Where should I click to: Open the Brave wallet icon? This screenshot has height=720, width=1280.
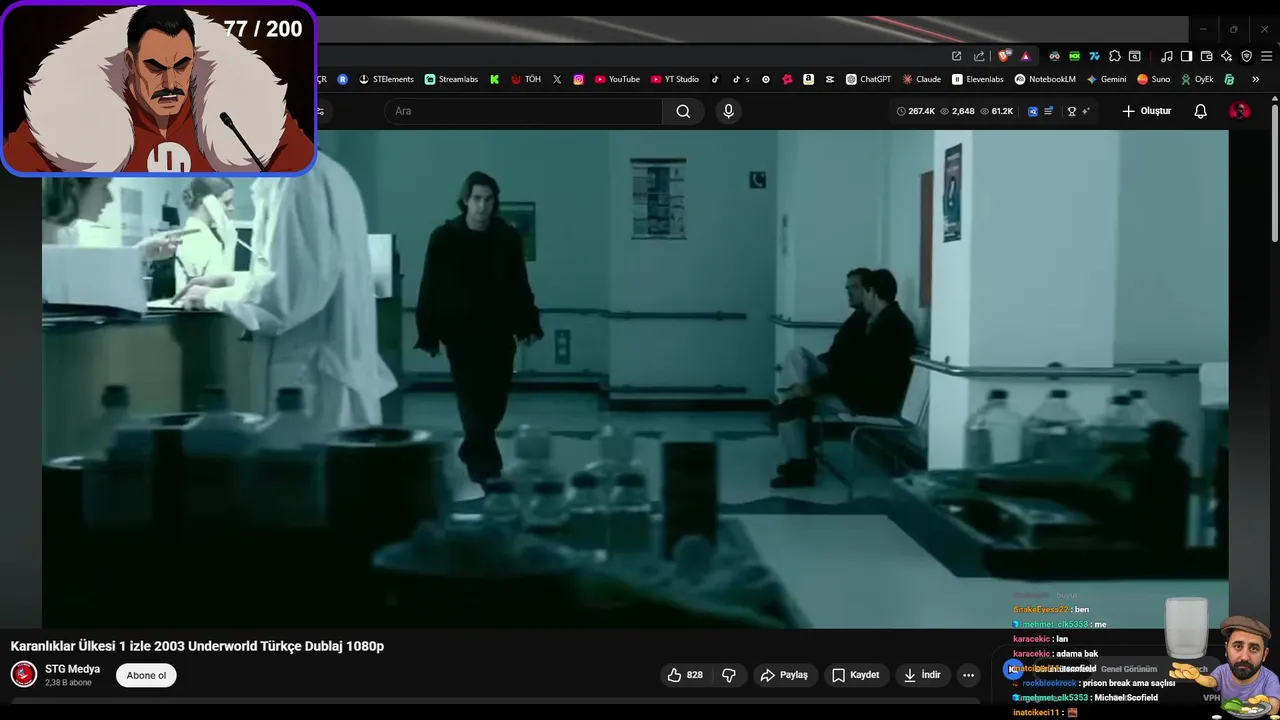click(x=1206, y=56)
